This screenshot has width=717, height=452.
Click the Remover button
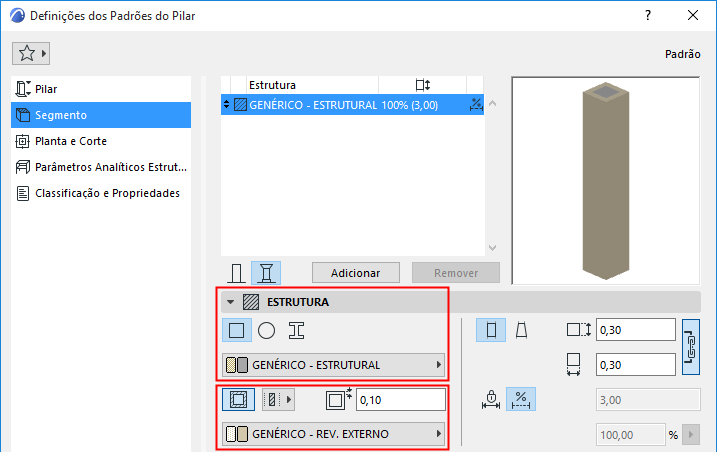pyautogui.click(x=456, y=273)
